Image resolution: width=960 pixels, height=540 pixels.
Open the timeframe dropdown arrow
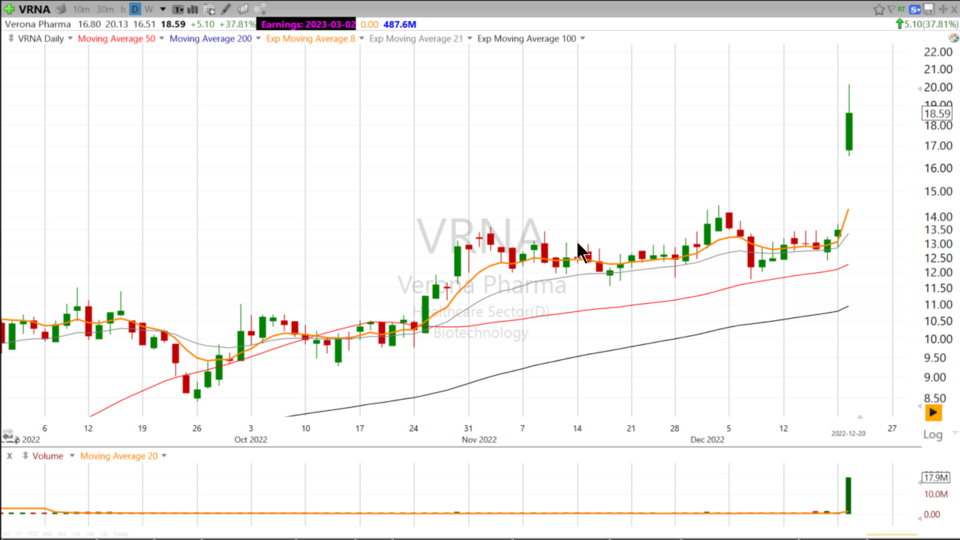pos(163,9)
